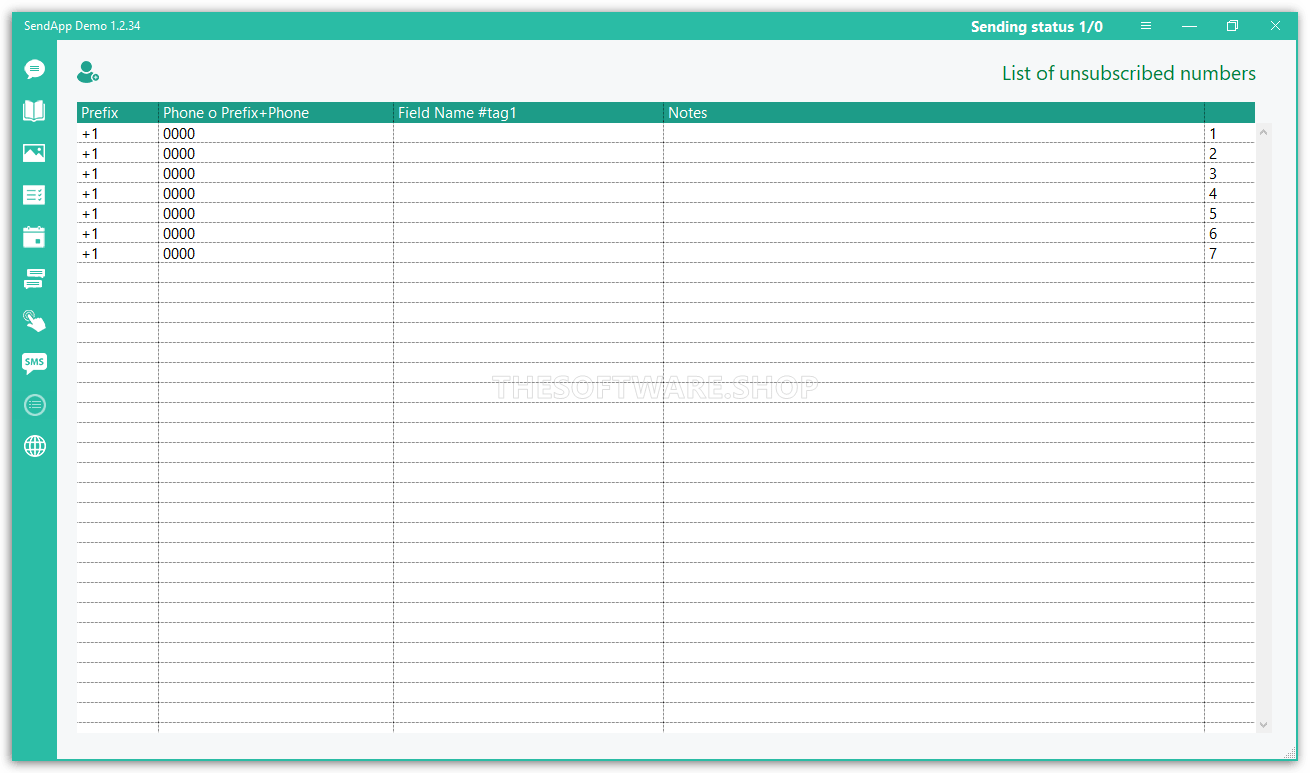The height and width of the screenshot is (773, 1310).
Task: Open the SMS sidebar icon
Action: tap(35, 363)
